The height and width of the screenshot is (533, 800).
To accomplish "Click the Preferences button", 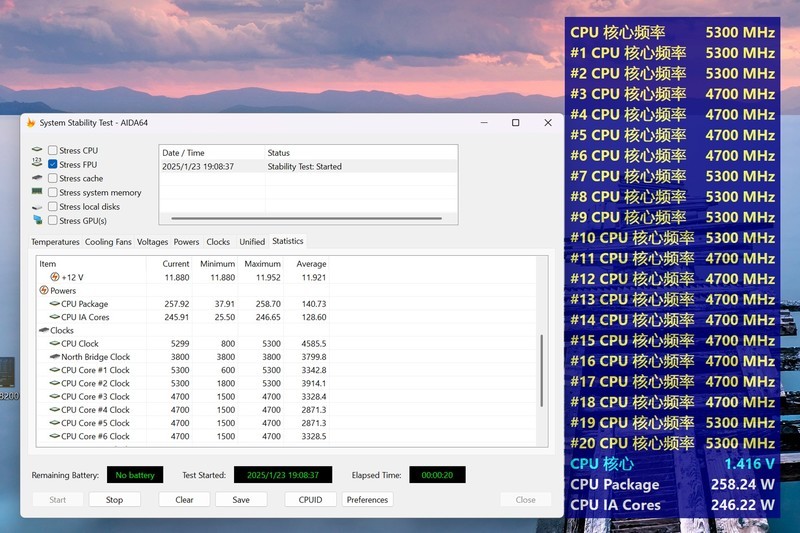I will click(x=367, y=500).
